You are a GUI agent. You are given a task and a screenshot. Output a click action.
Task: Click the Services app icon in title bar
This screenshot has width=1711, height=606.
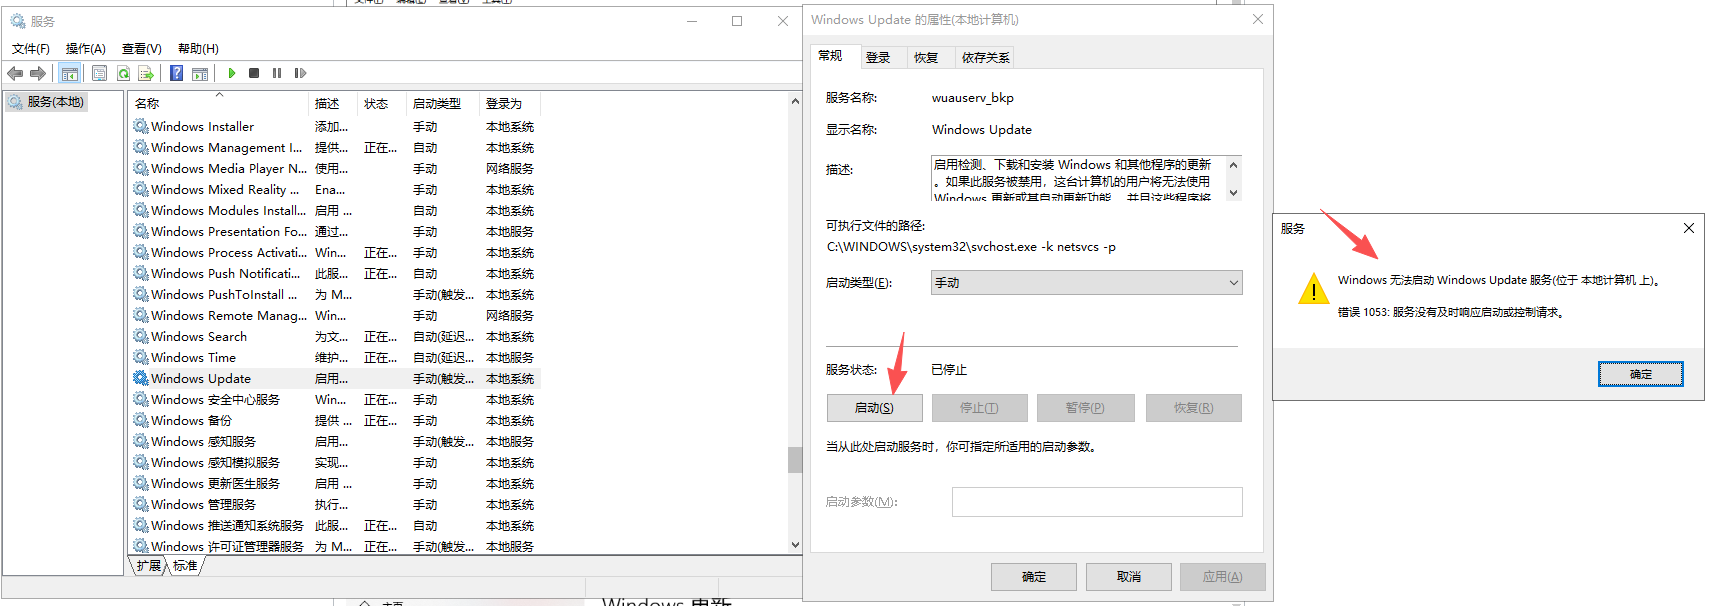coord(18,21)
